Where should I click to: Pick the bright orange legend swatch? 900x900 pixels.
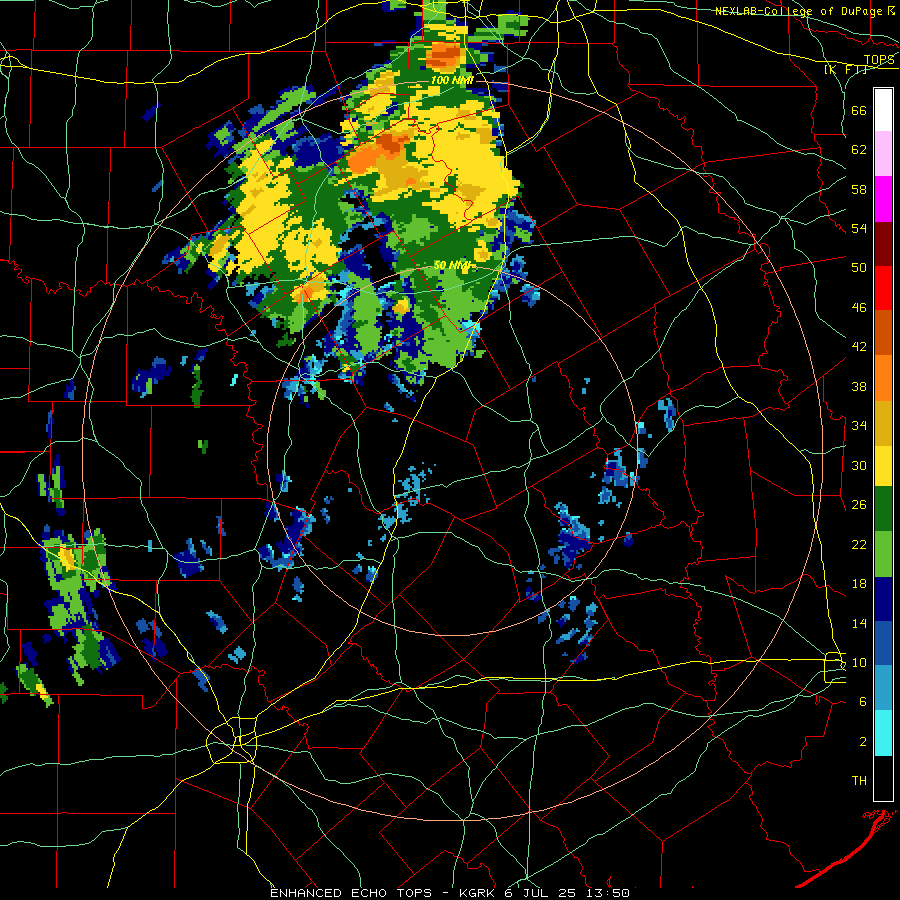click(883, 377)
